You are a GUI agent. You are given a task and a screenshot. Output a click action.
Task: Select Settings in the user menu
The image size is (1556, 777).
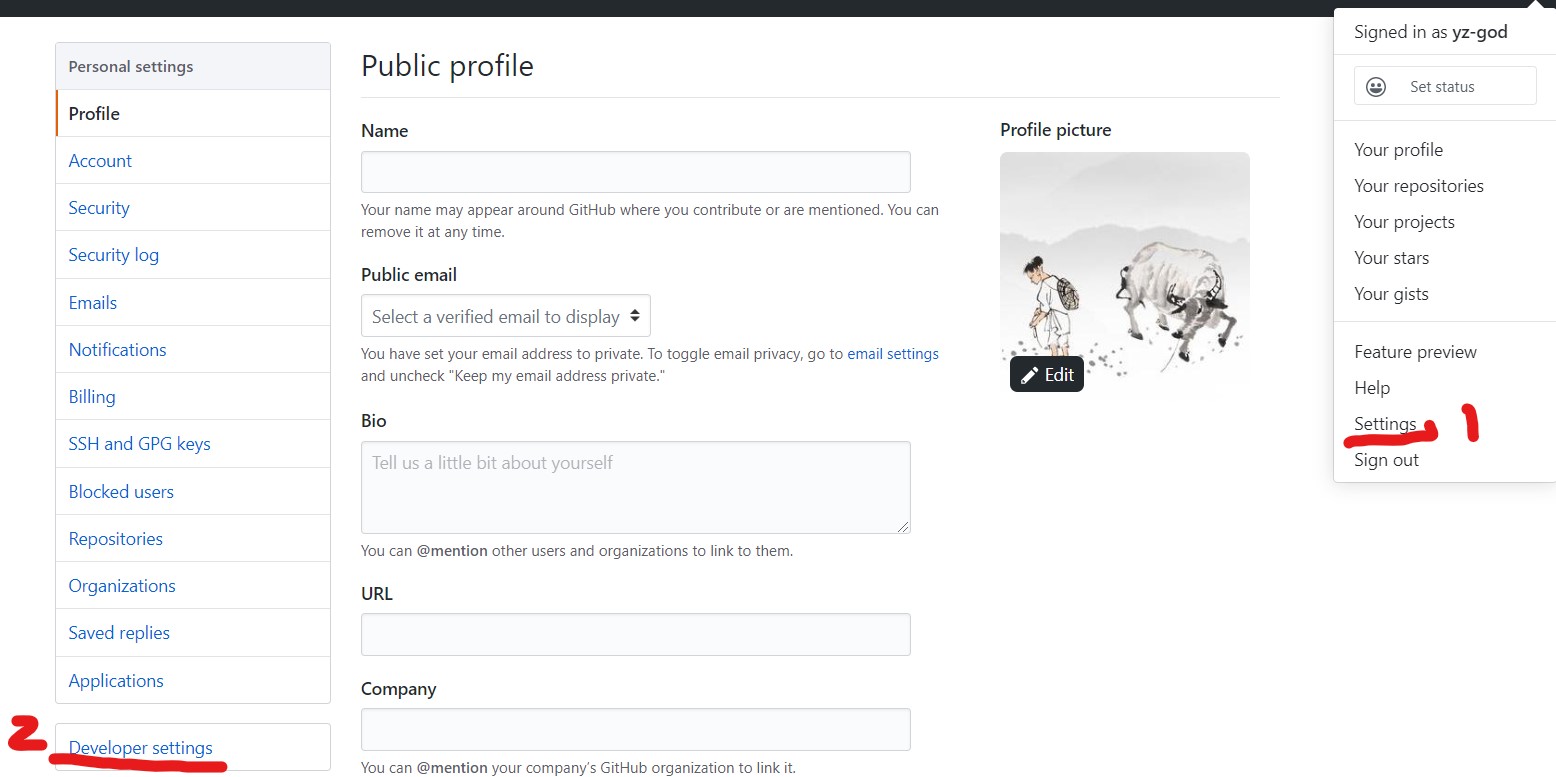point(1385,424)
